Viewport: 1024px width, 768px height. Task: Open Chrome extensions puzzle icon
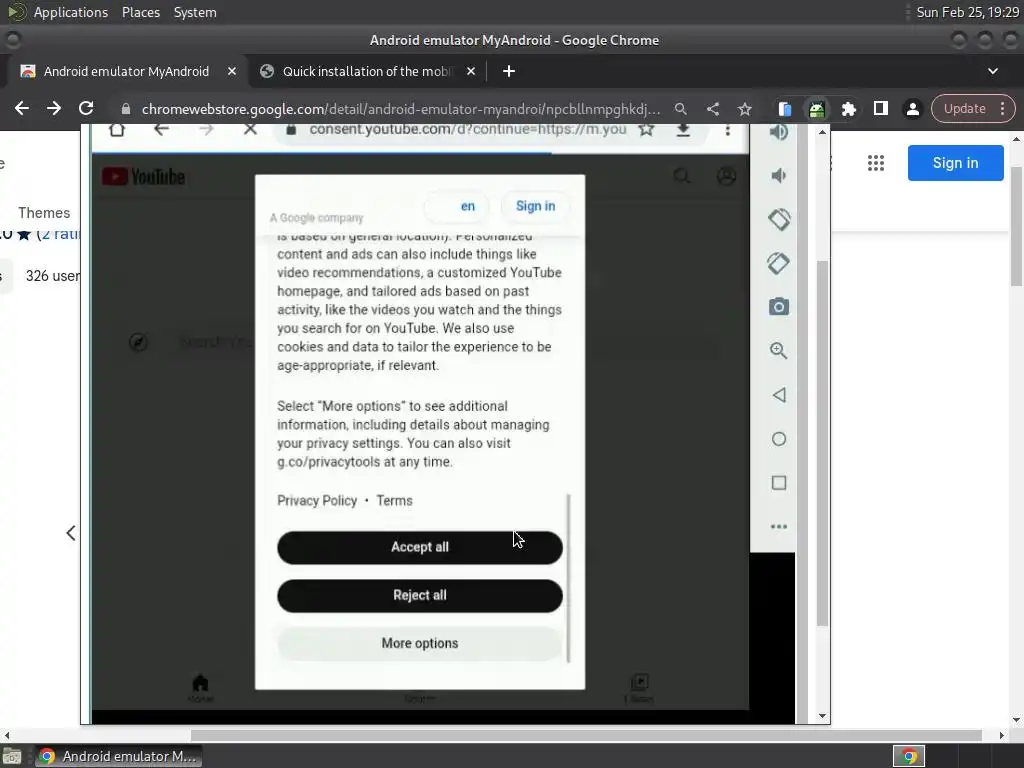coord(848,109)
